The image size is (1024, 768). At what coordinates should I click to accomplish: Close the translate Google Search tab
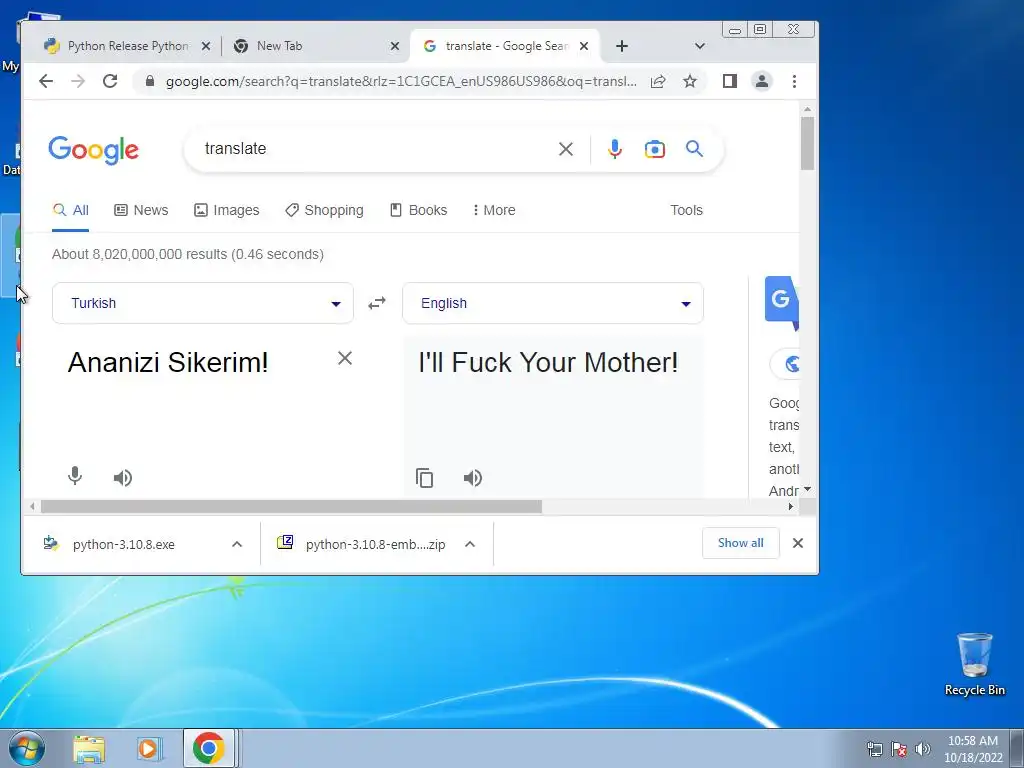(584, 46)
